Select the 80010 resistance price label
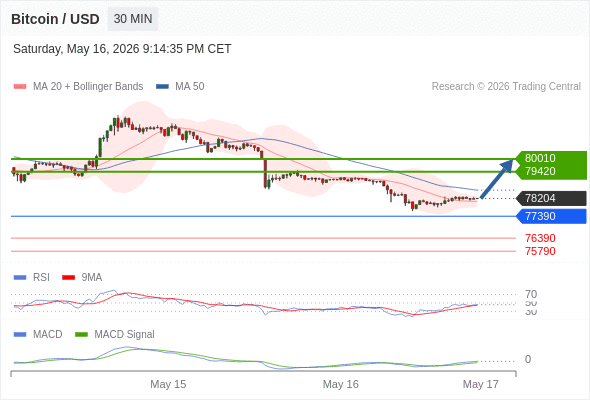 540,158
